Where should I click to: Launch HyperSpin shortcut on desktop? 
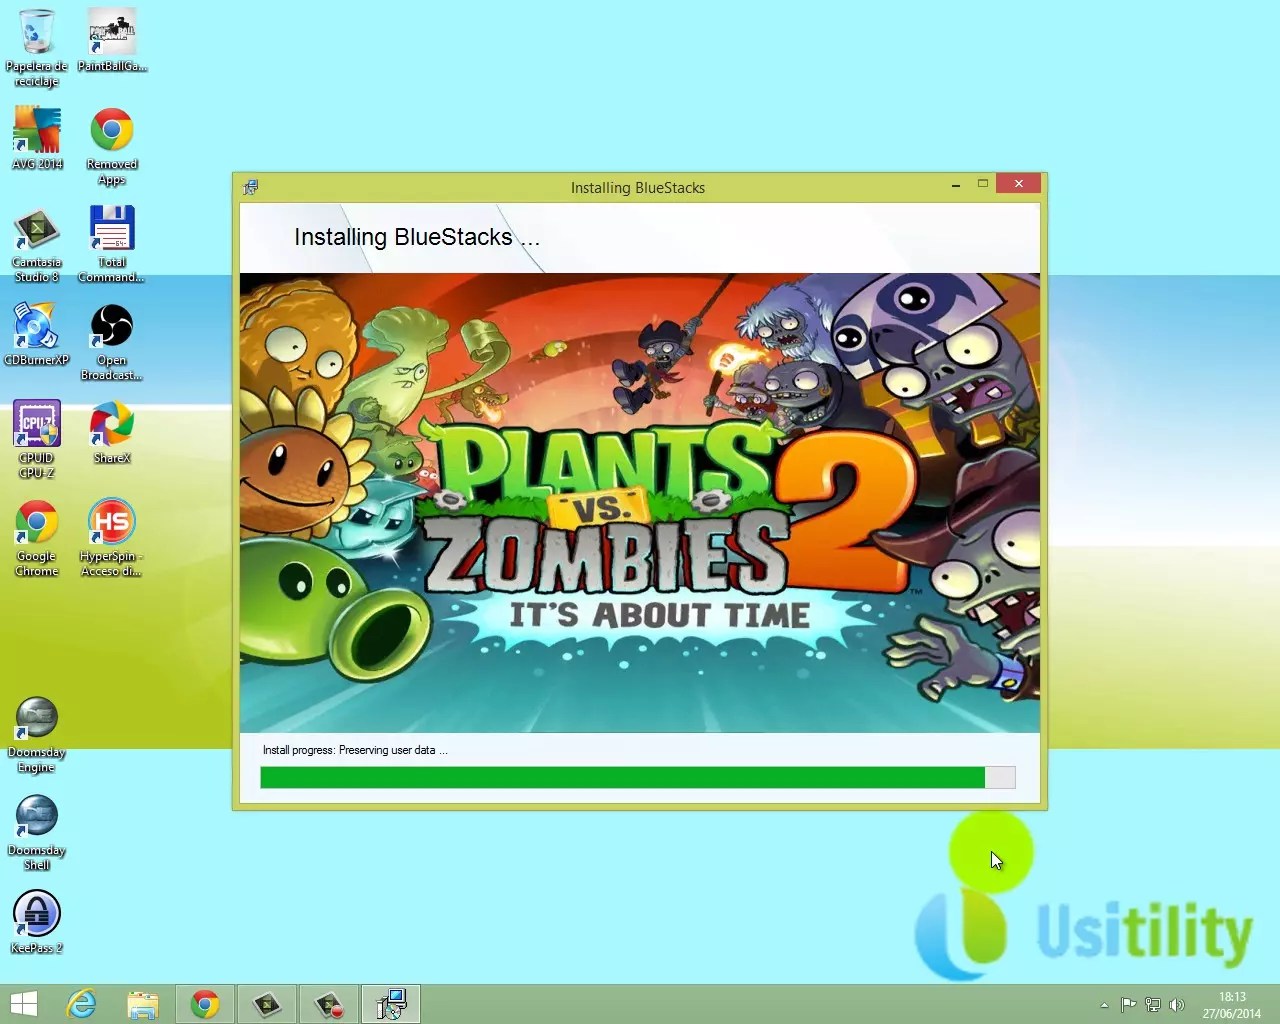click(x=112, y=523)
